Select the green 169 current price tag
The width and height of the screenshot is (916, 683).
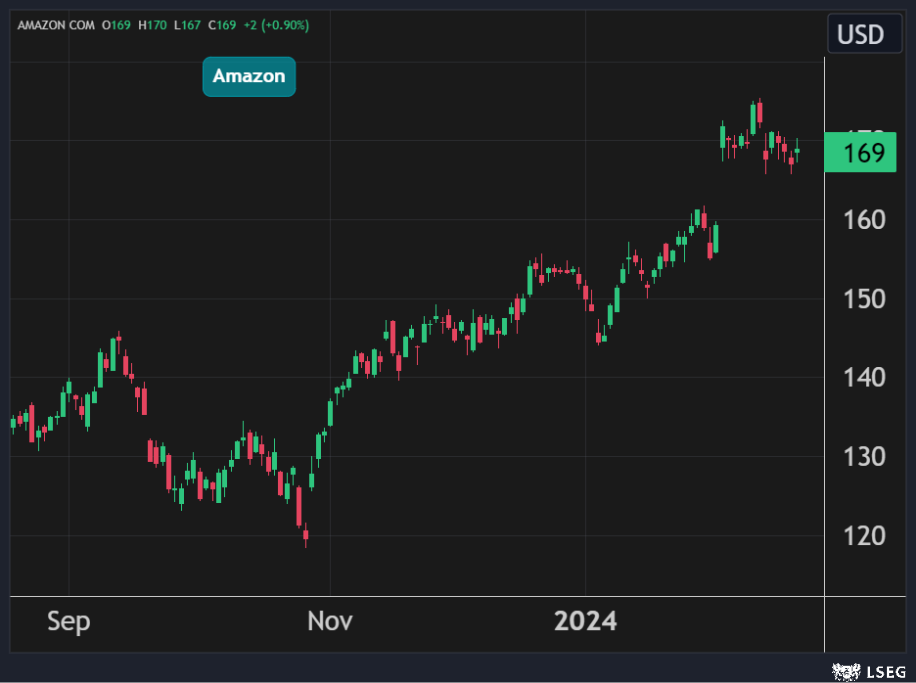860,153
